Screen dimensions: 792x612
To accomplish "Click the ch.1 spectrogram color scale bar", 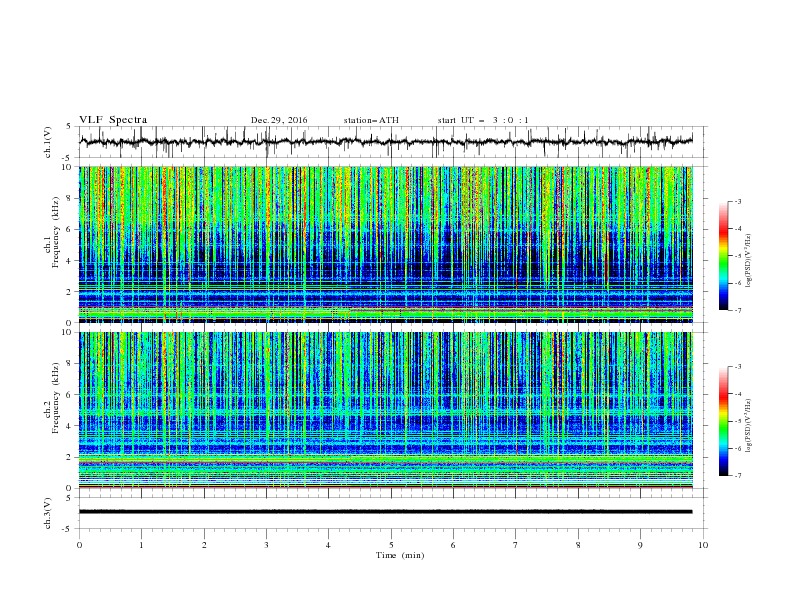I will pyautogui.click(x=724, y=255).
